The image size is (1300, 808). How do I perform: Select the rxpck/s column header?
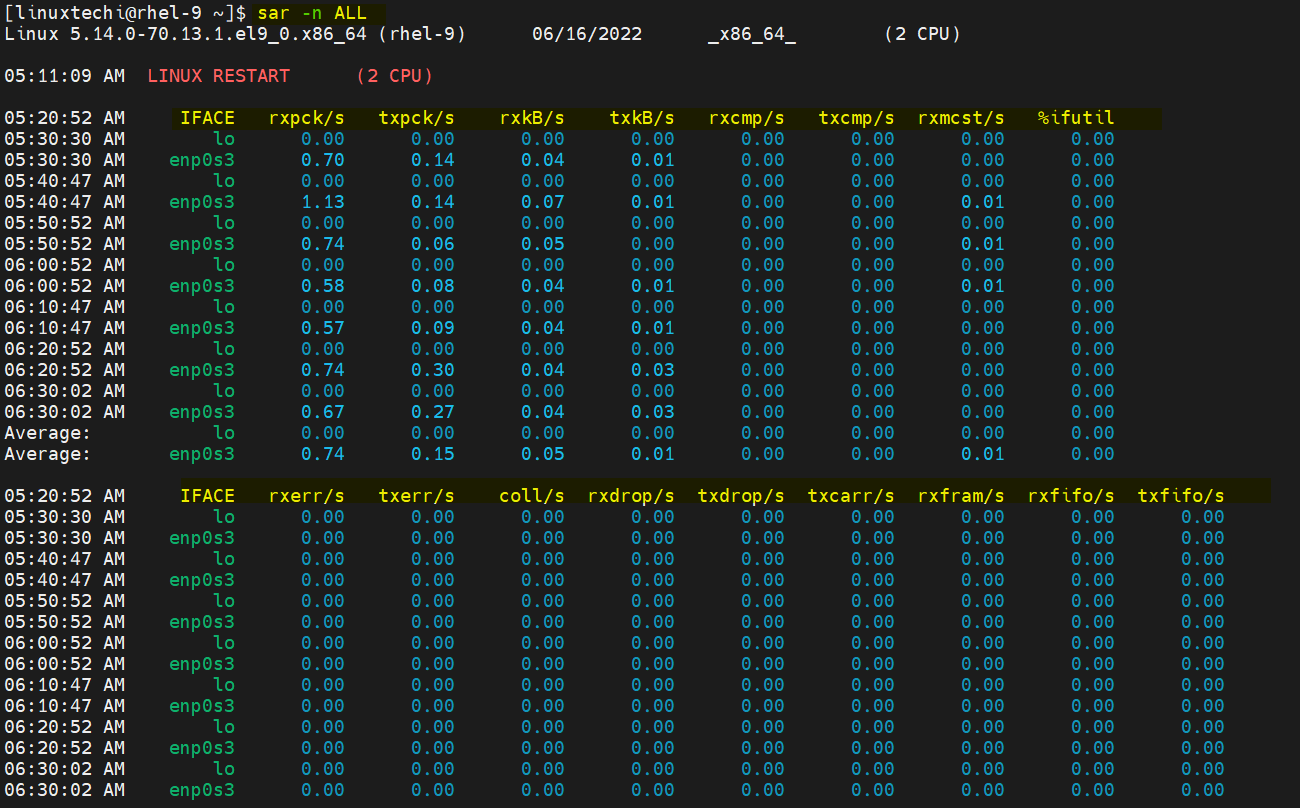click(x=306, y=117)
